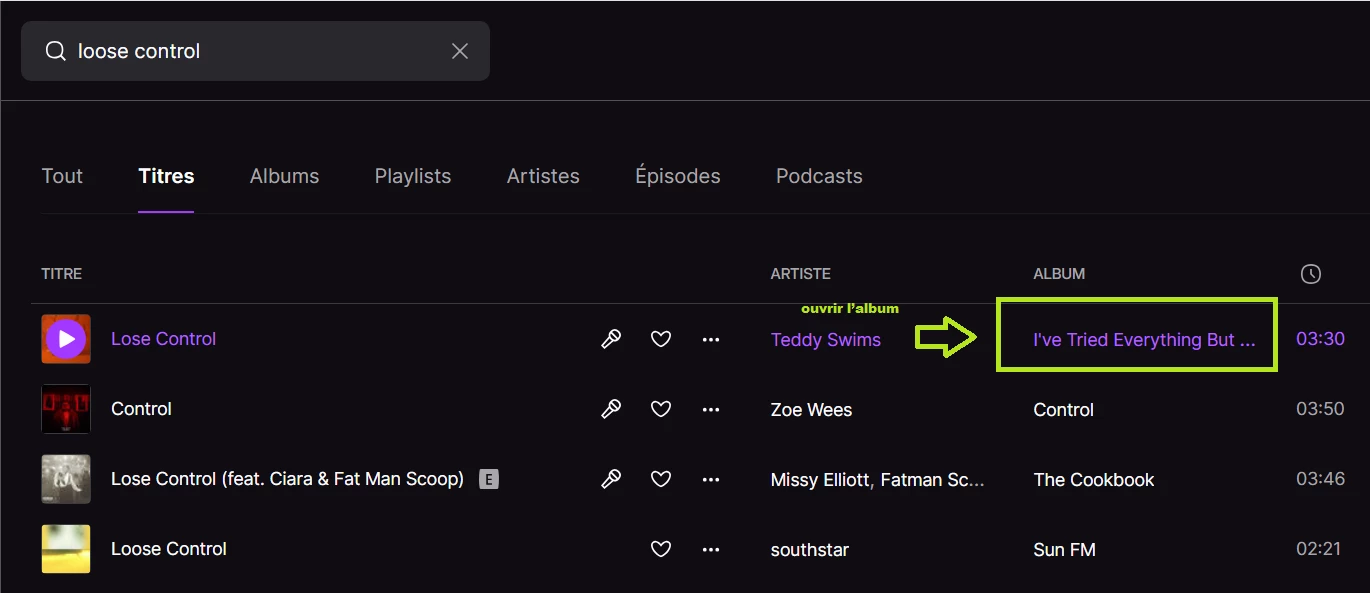Open the I've Tried Everything But album

pyautogui.click(x=1143, y=340)
